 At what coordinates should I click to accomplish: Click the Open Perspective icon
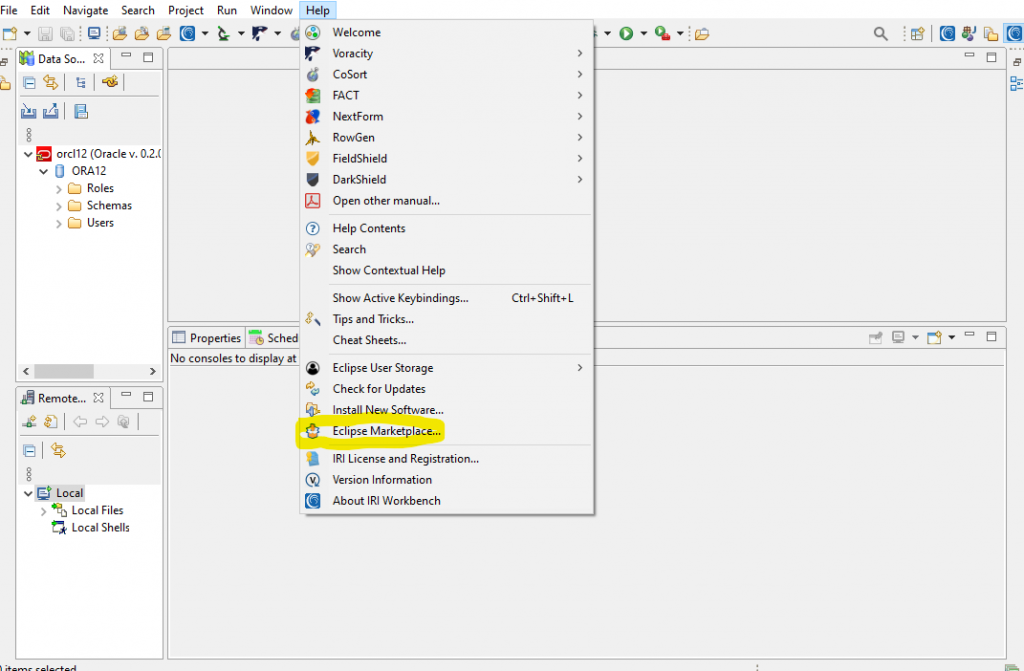click(x=918, y=33)
